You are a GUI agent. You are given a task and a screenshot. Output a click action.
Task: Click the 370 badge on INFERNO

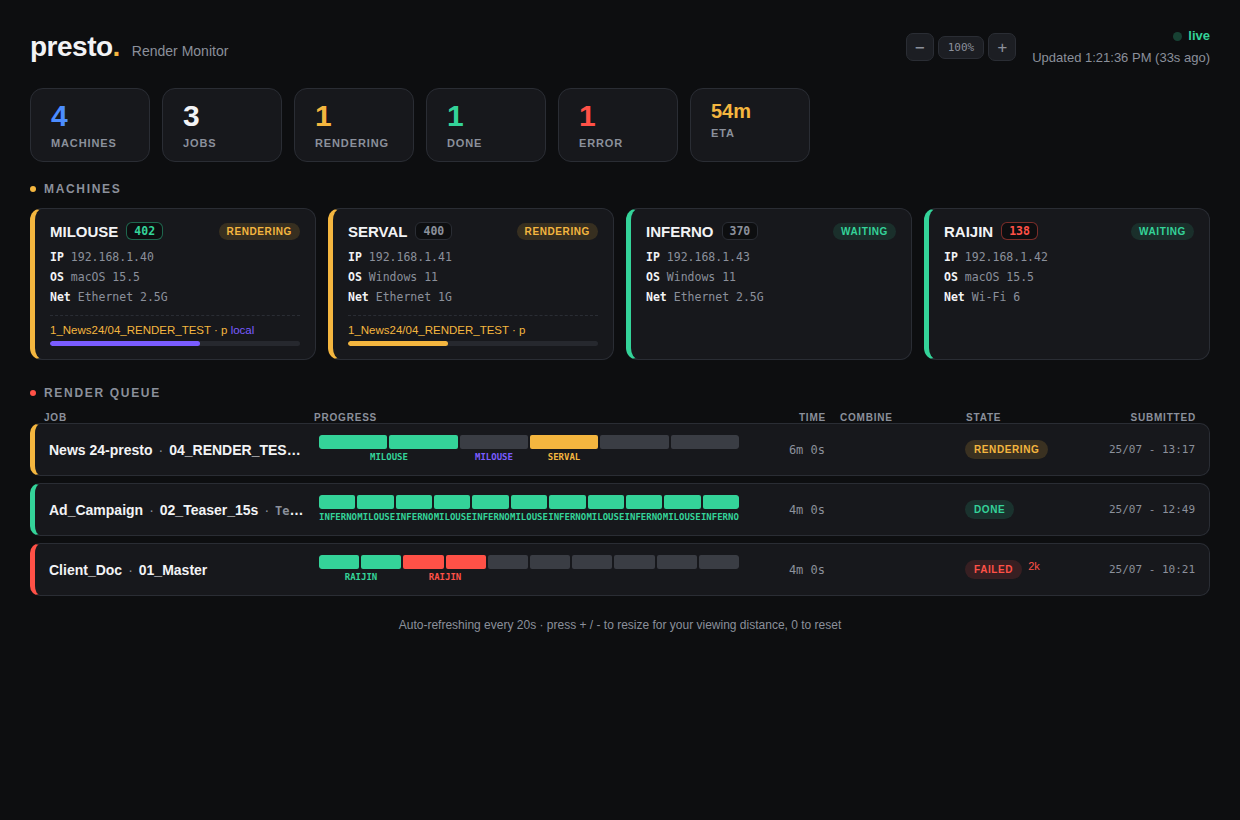(740, 231)
